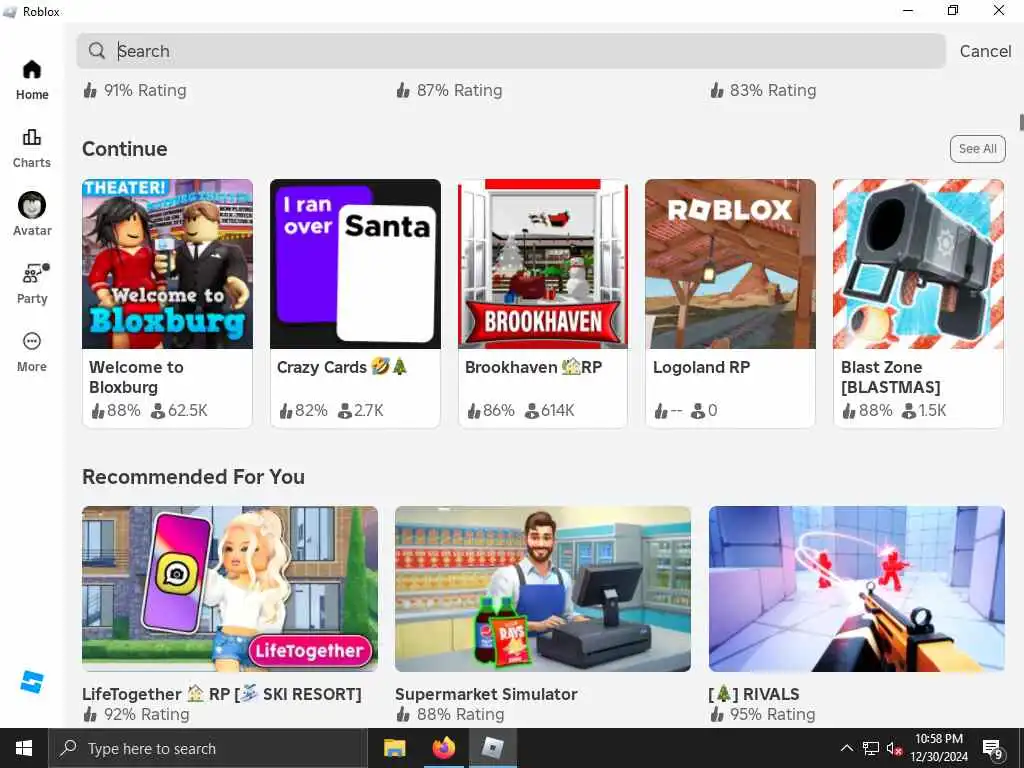The height and width of the screenshot is (768, 1024).
Task: Click the magnifier icon in search bar
Action: 97,50
